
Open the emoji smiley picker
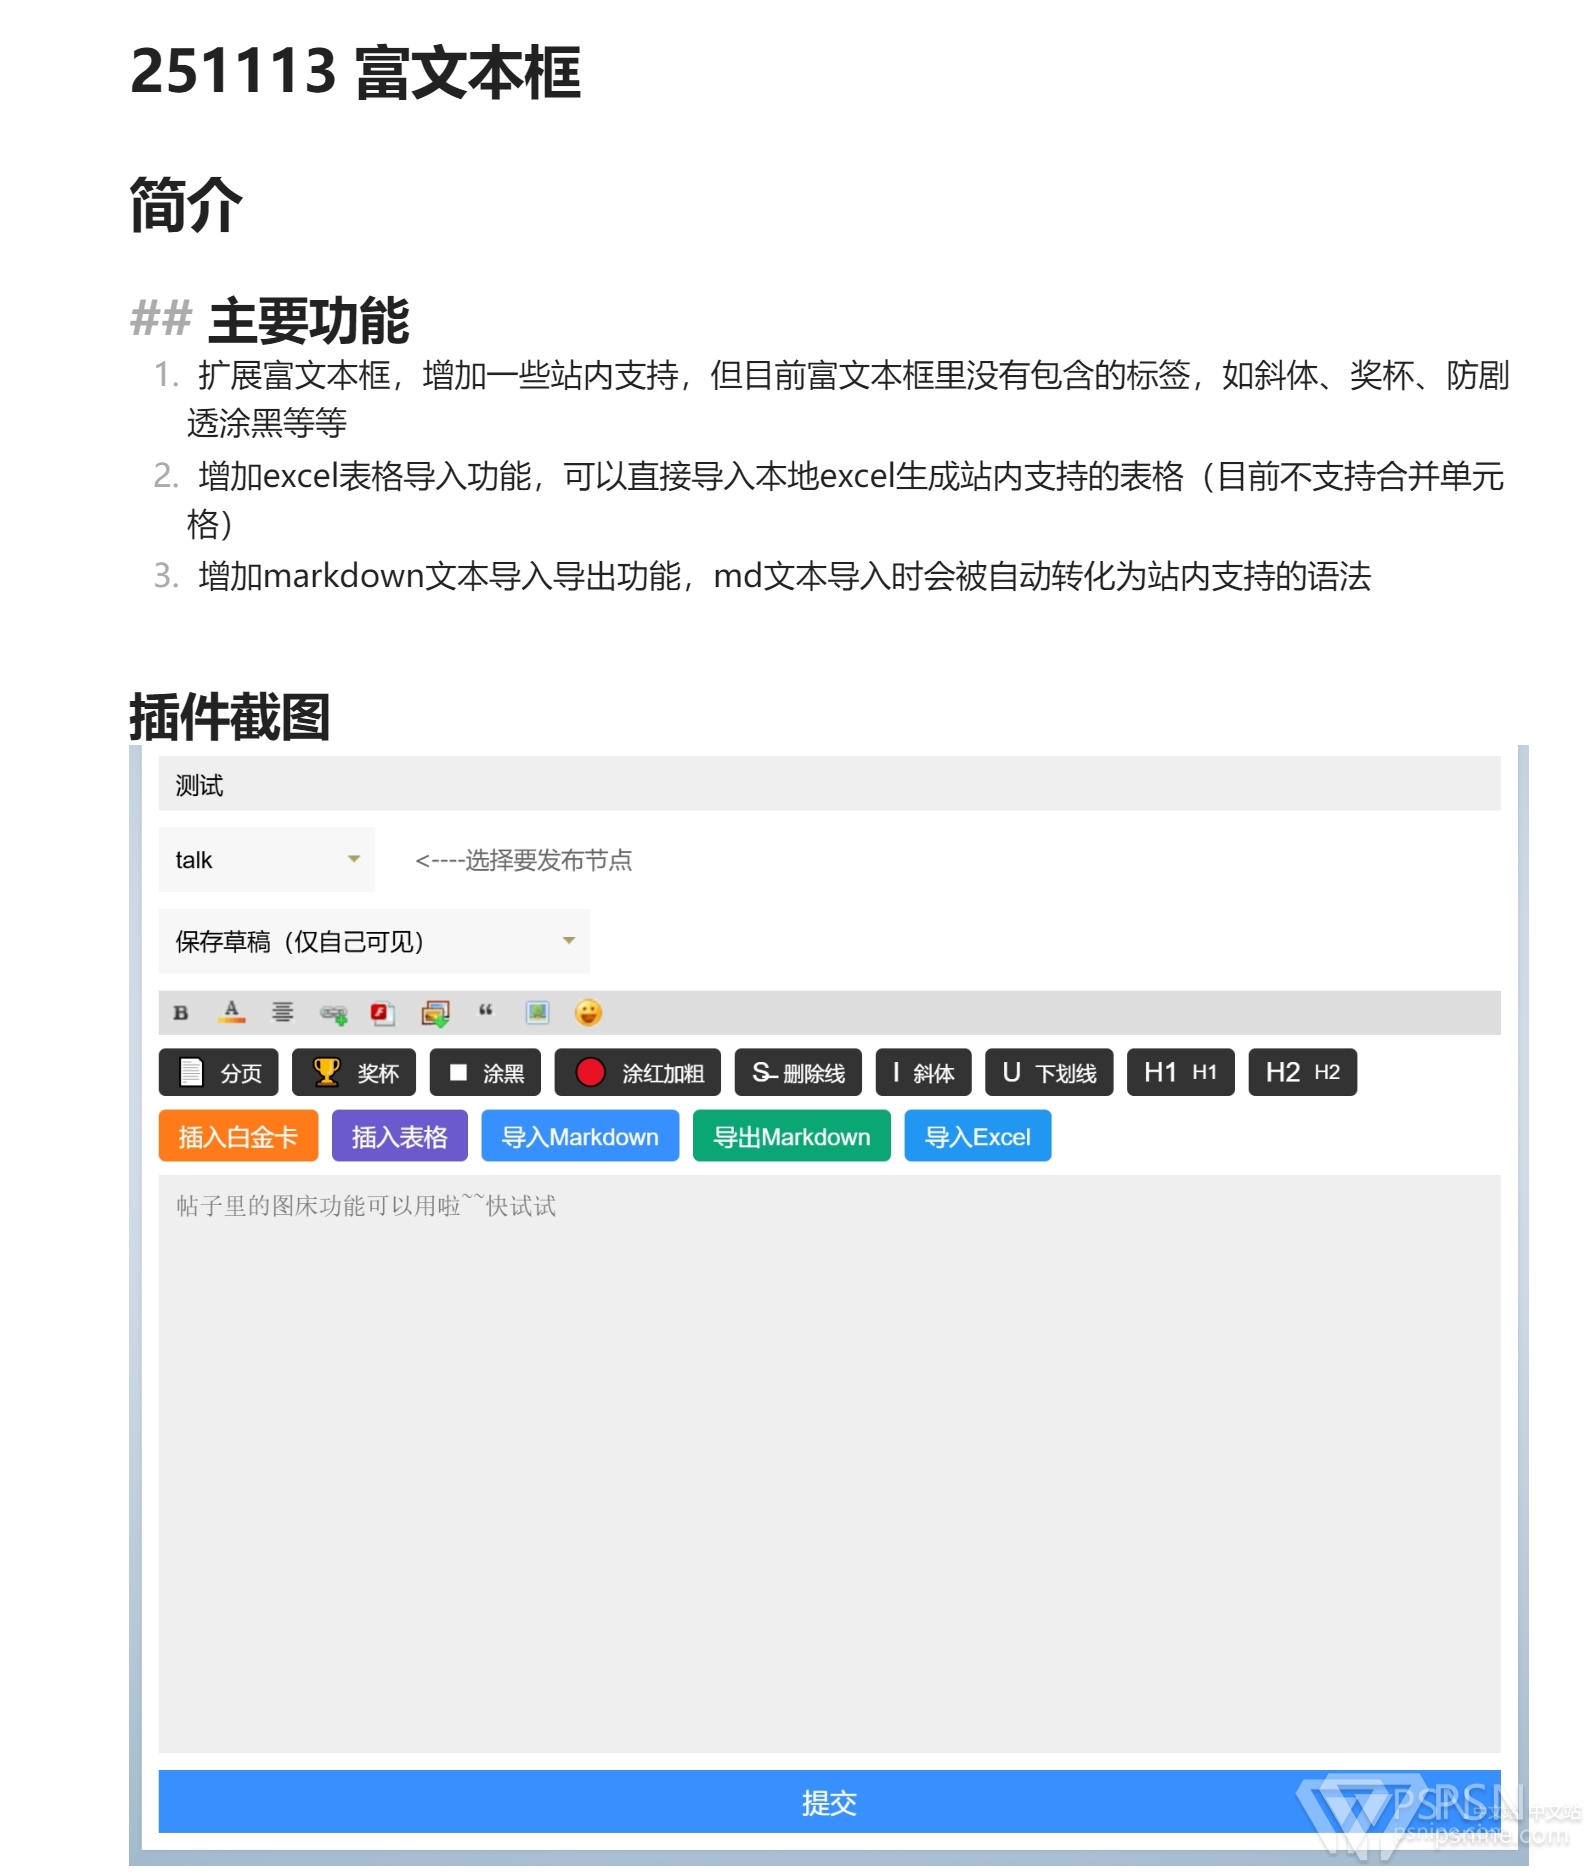[x=588, y=1013]
